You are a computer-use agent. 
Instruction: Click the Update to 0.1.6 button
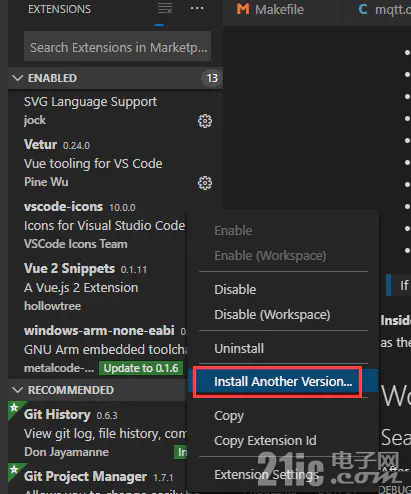coord(141,368)
